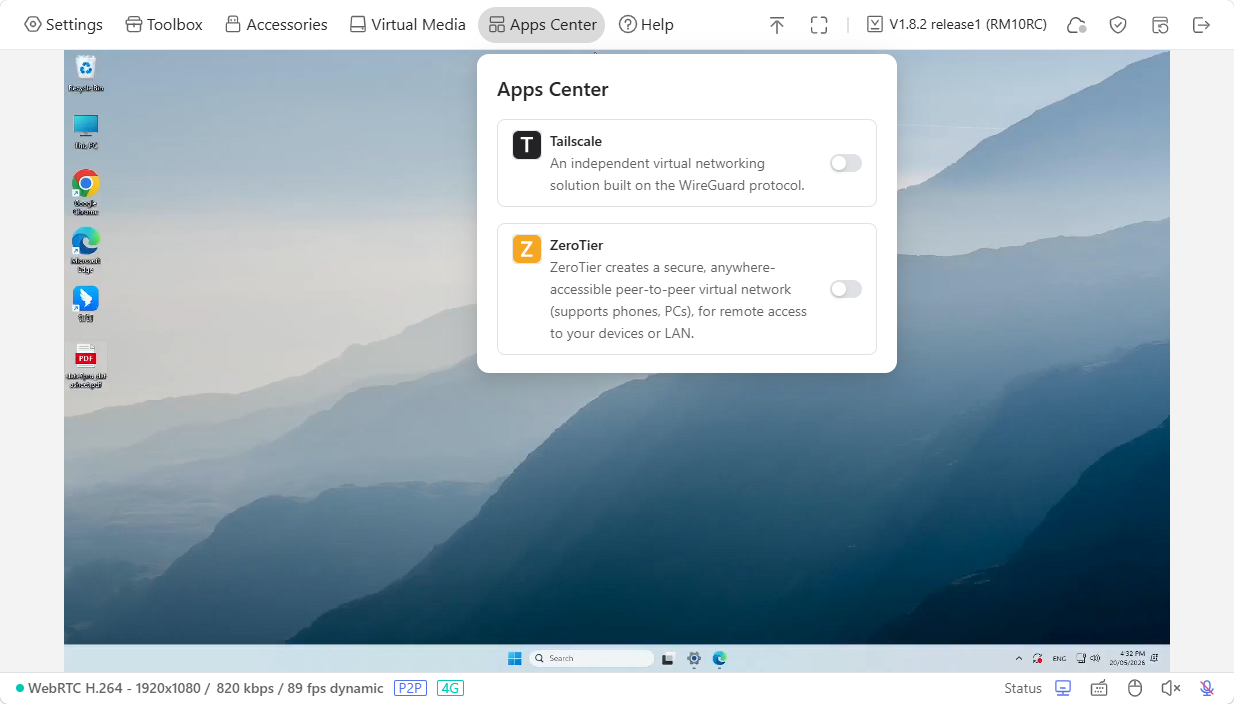Open Recycle Bin on the remote desktop
The height and width of the screenshot is (704, 1234).
(86, 74)
